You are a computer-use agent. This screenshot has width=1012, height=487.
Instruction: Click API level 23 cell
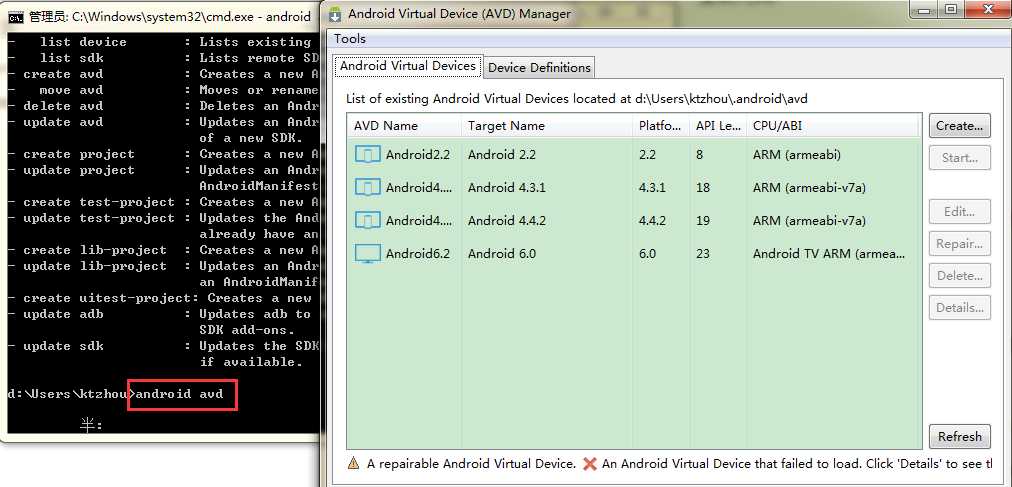703,253
